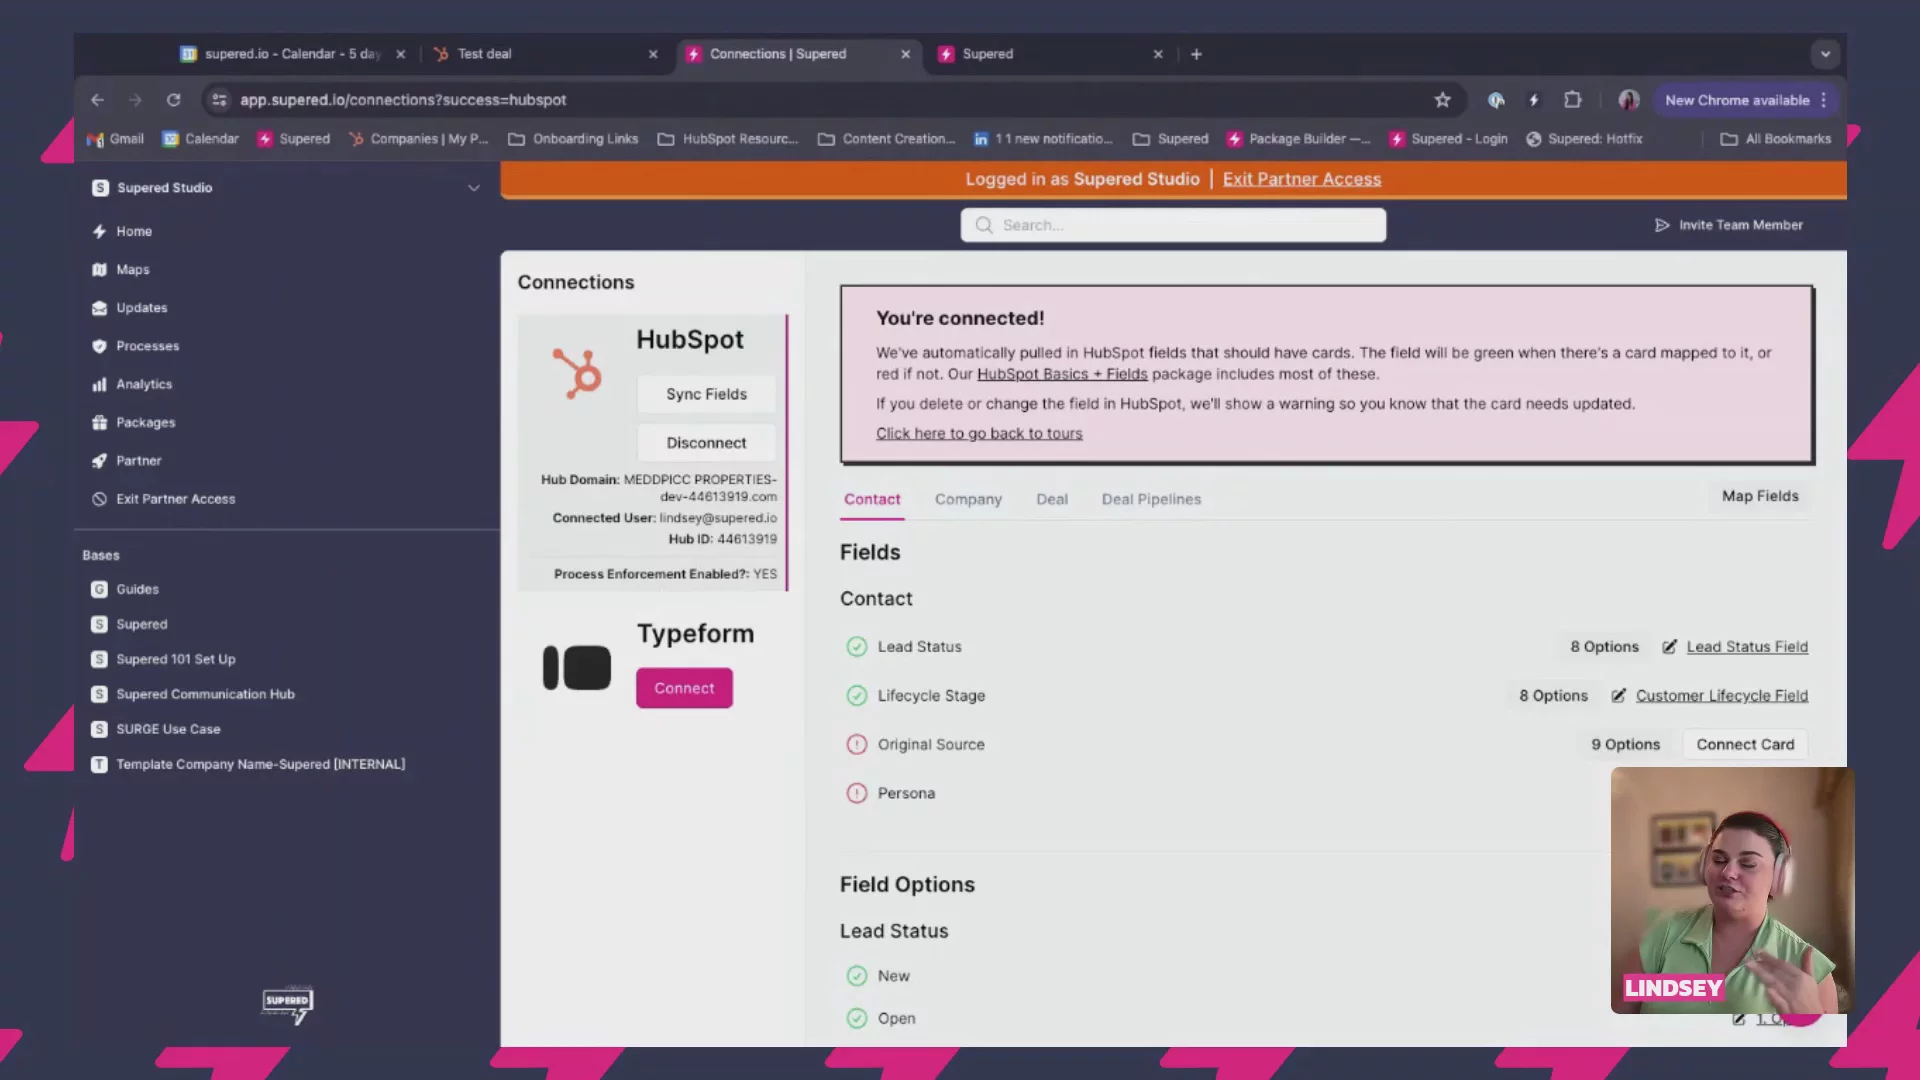
Task: Select the Deal Pipelines tab
Action: pyautogui.click(x=1151, y=499)
